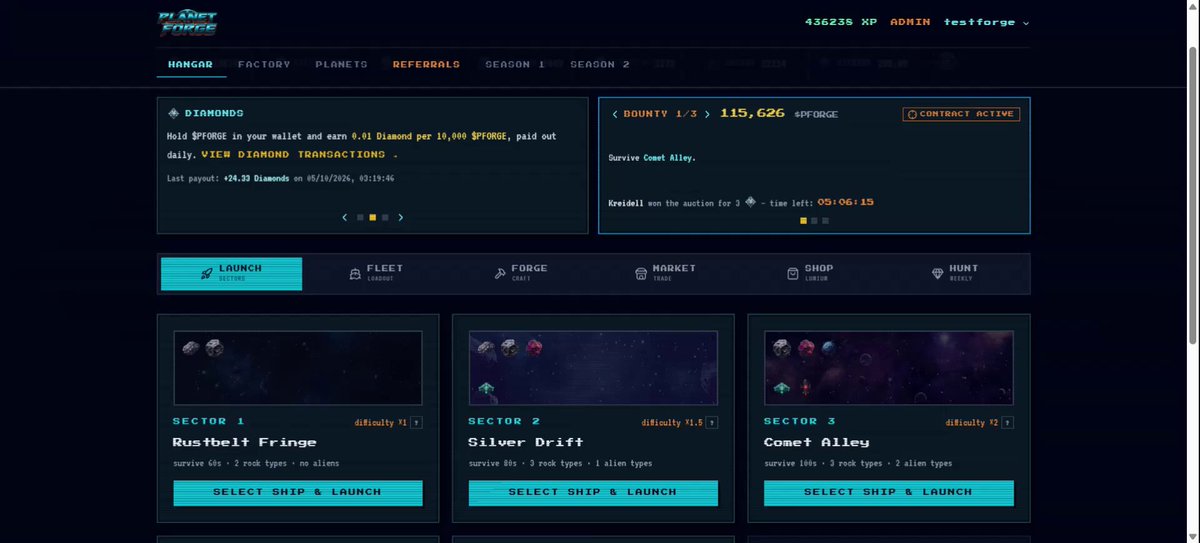
Task: Open the Season 2 tab
Action: 600,64
